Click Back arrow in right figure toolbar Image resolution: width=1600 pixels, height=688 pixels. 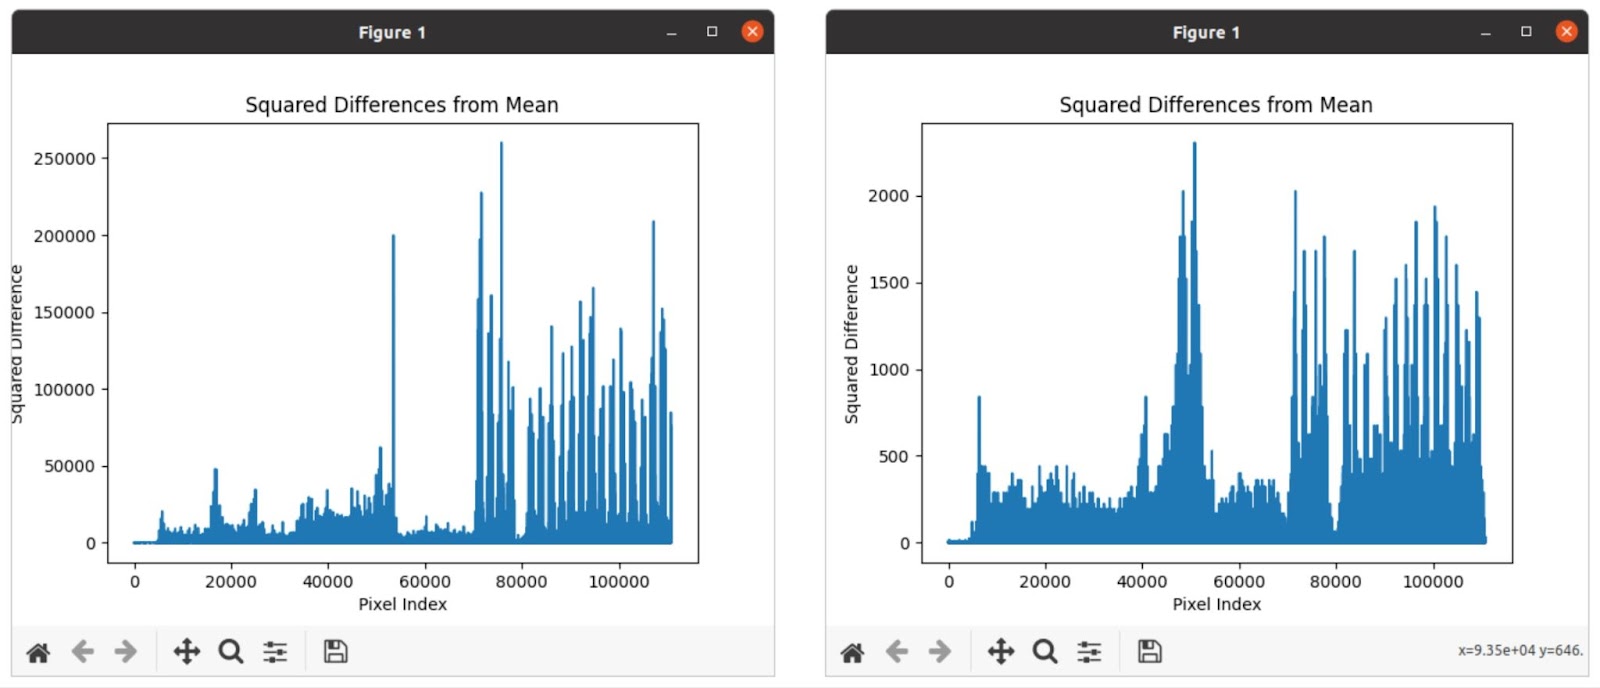pyautogui.click(x=897, y=652)
